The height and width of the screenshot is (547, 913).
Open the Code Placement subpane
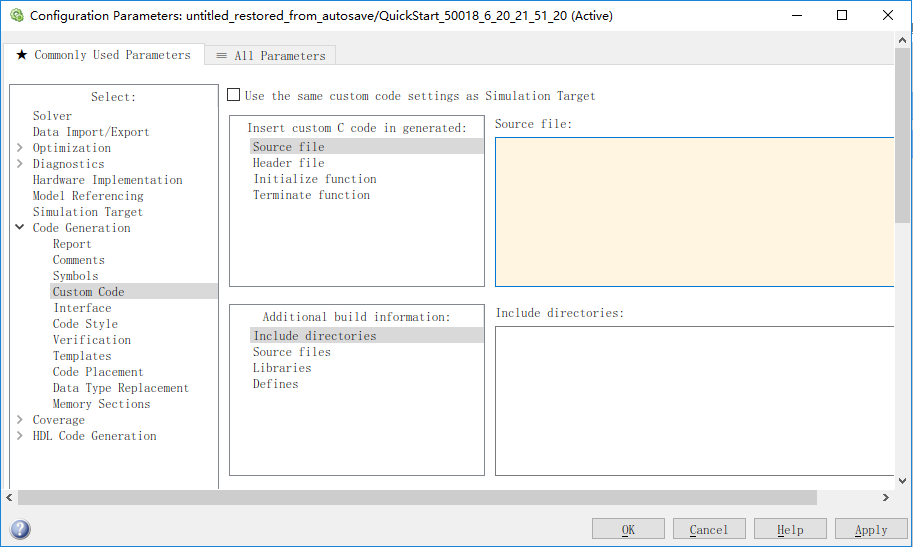tap(98, 372)
